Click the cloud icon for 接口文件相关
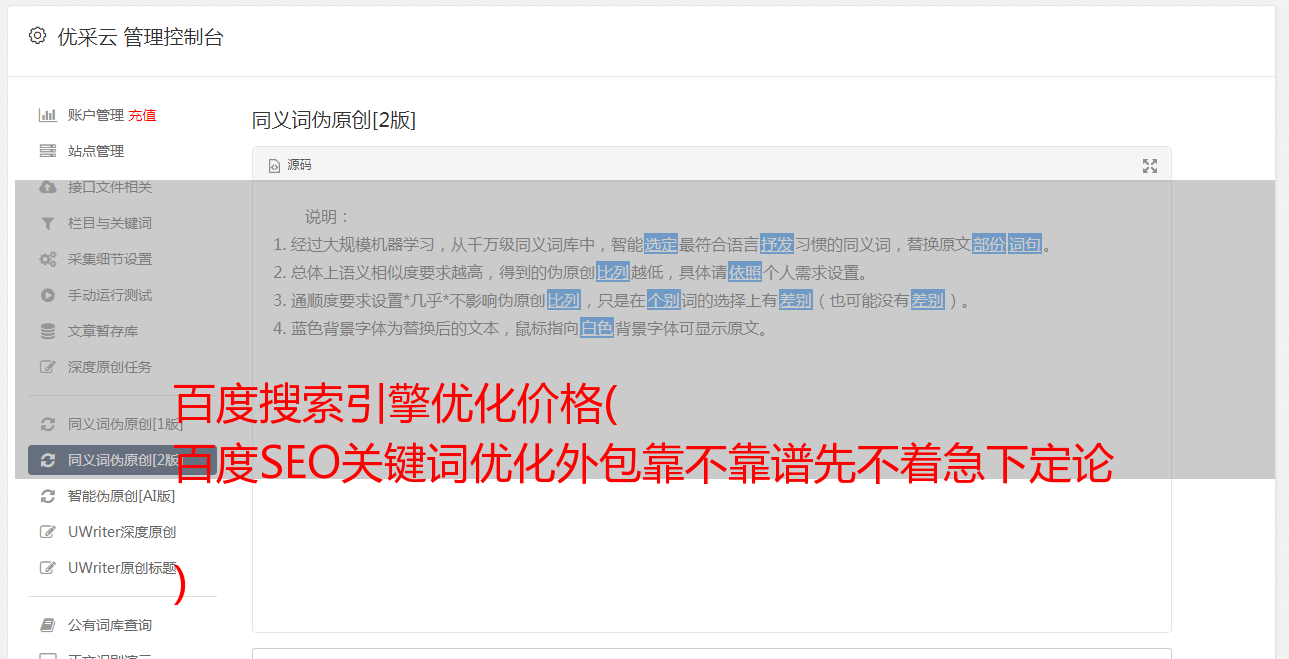The width and height of the screenshot is (1289, 659). (47, 187)
